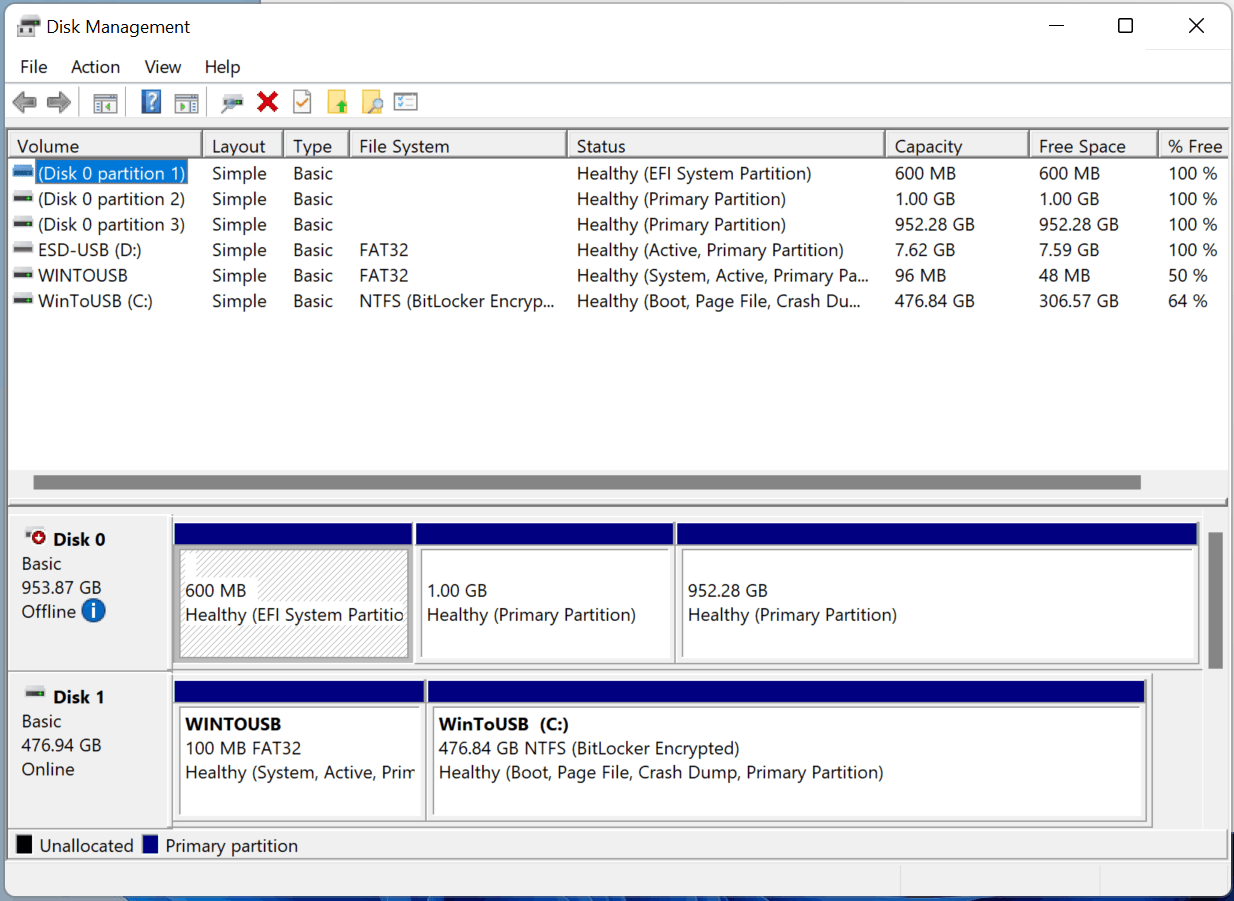Sort by the Volume column header
The image size is (1234, 901).
pos(105,146)
